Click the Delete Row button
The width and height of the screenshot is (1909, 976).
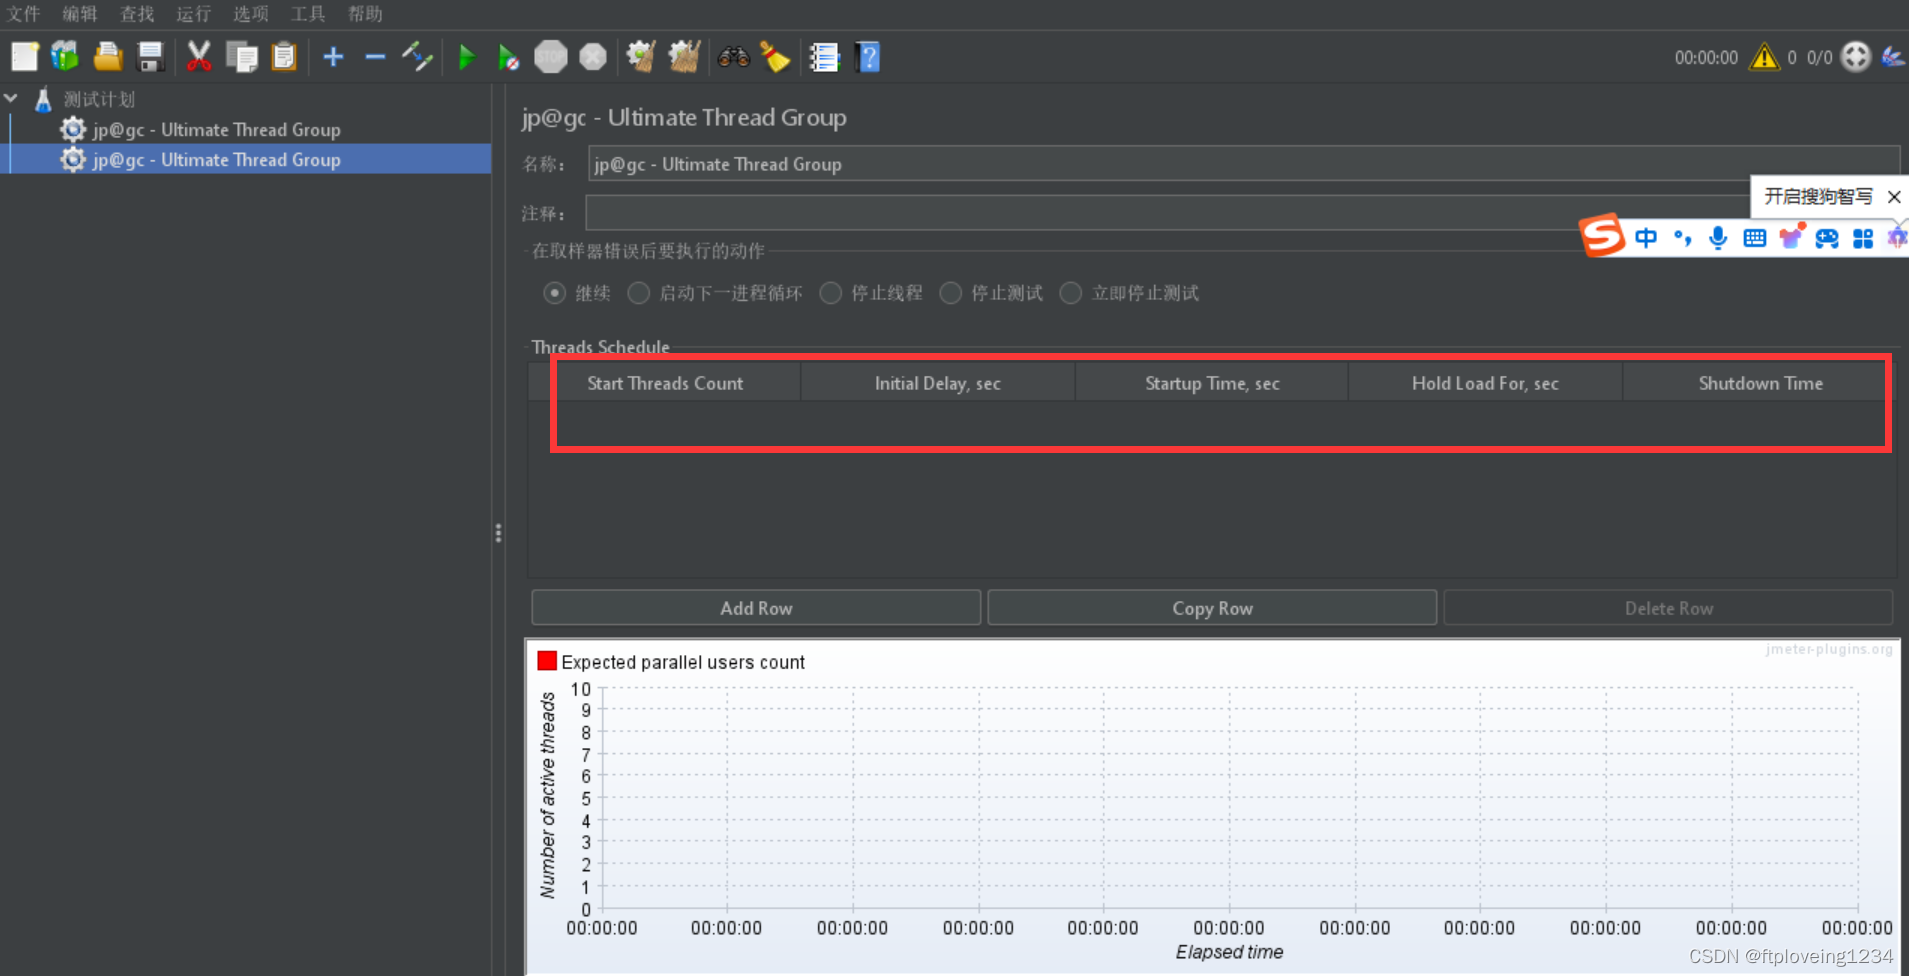[x=1668, y=608]
